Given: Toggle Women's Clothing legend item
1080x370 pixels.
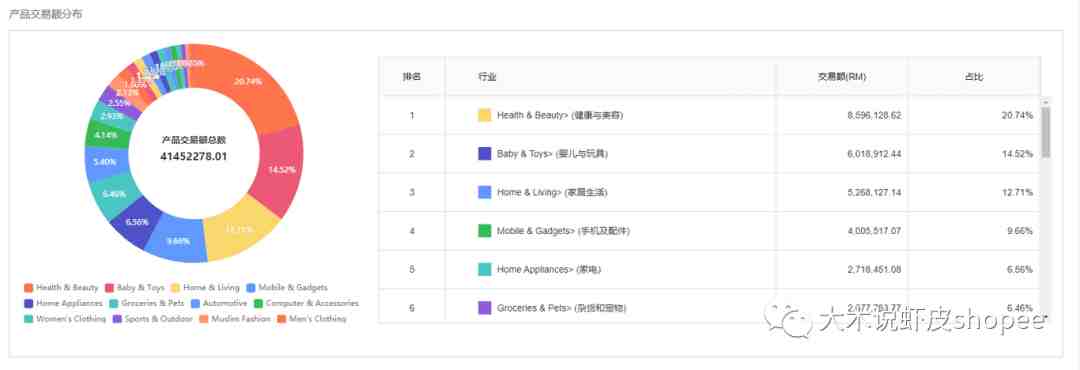Looking at the screenshot, I should (x=65, y=319).
